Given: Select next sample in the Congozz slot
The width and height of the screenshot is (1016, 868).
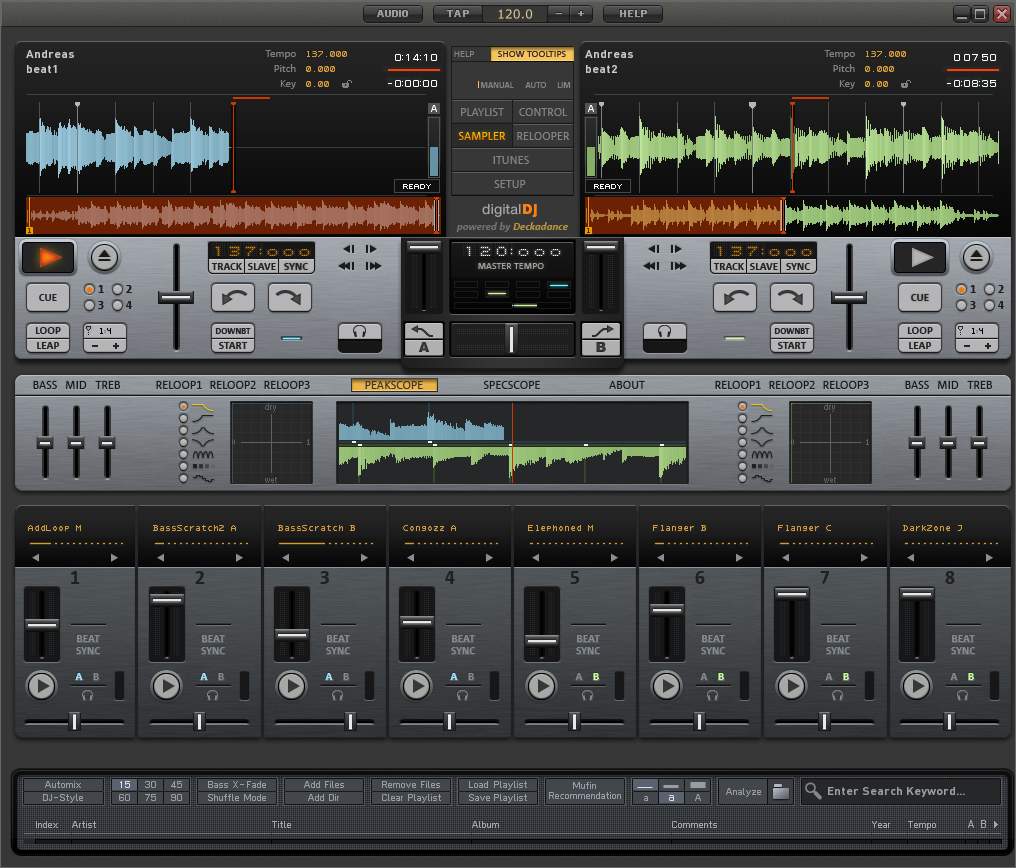Looking at the screenshot, I should pos(489,558).
